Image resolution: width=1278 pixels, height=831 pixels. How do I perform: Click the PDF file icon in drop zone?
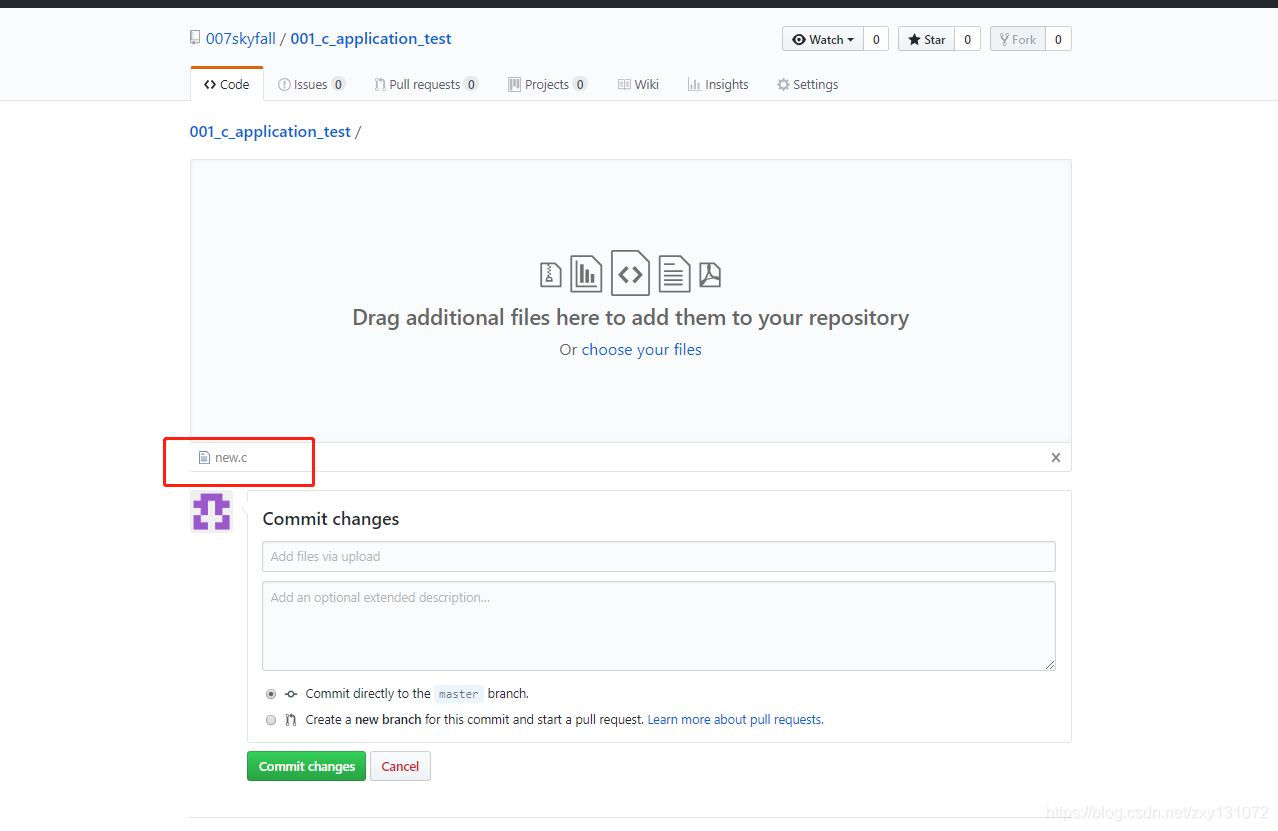coord(710,274)
